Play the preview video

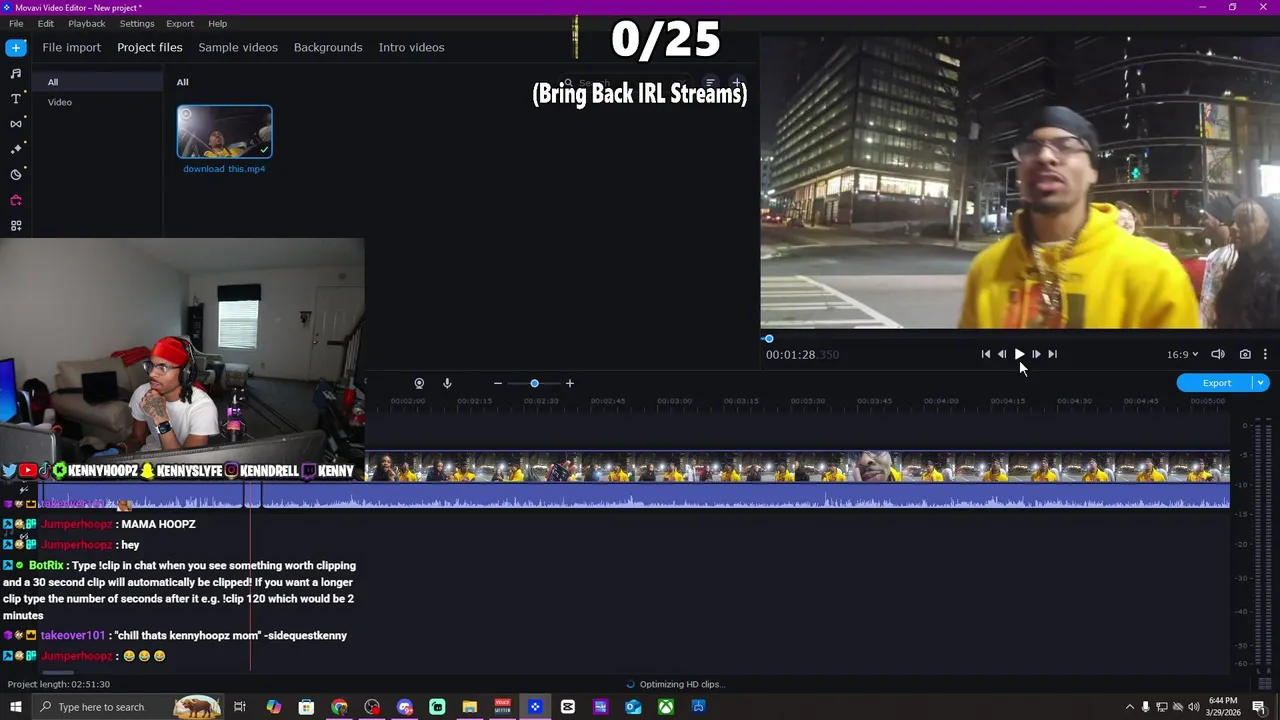pos(1019,354)
